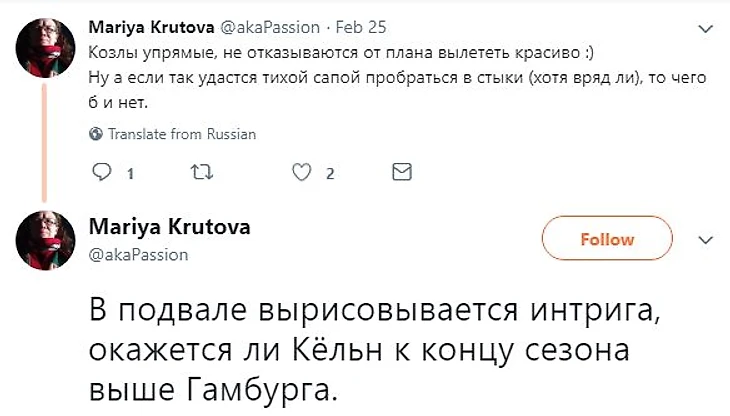
Task: Follow Mariya Krutova
Action: pos(607,240)
